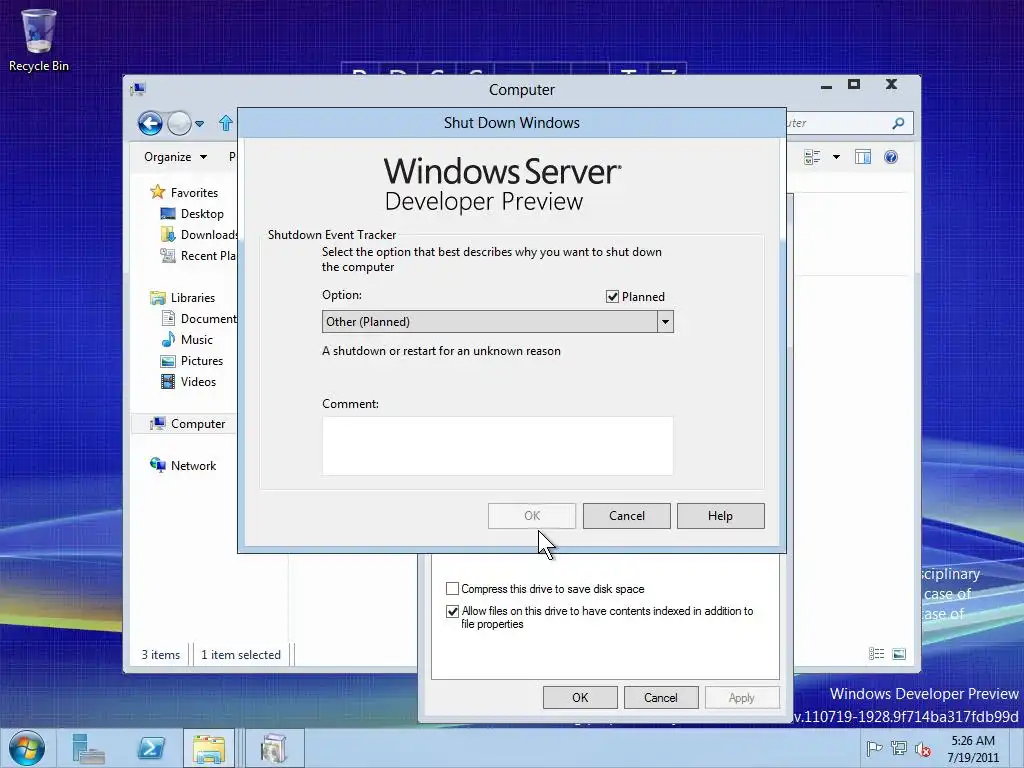Image resolution: width=1024 pixels, height=768 pixels.
Task: Switch to details view icon in status bar
Action: (876, 654)
